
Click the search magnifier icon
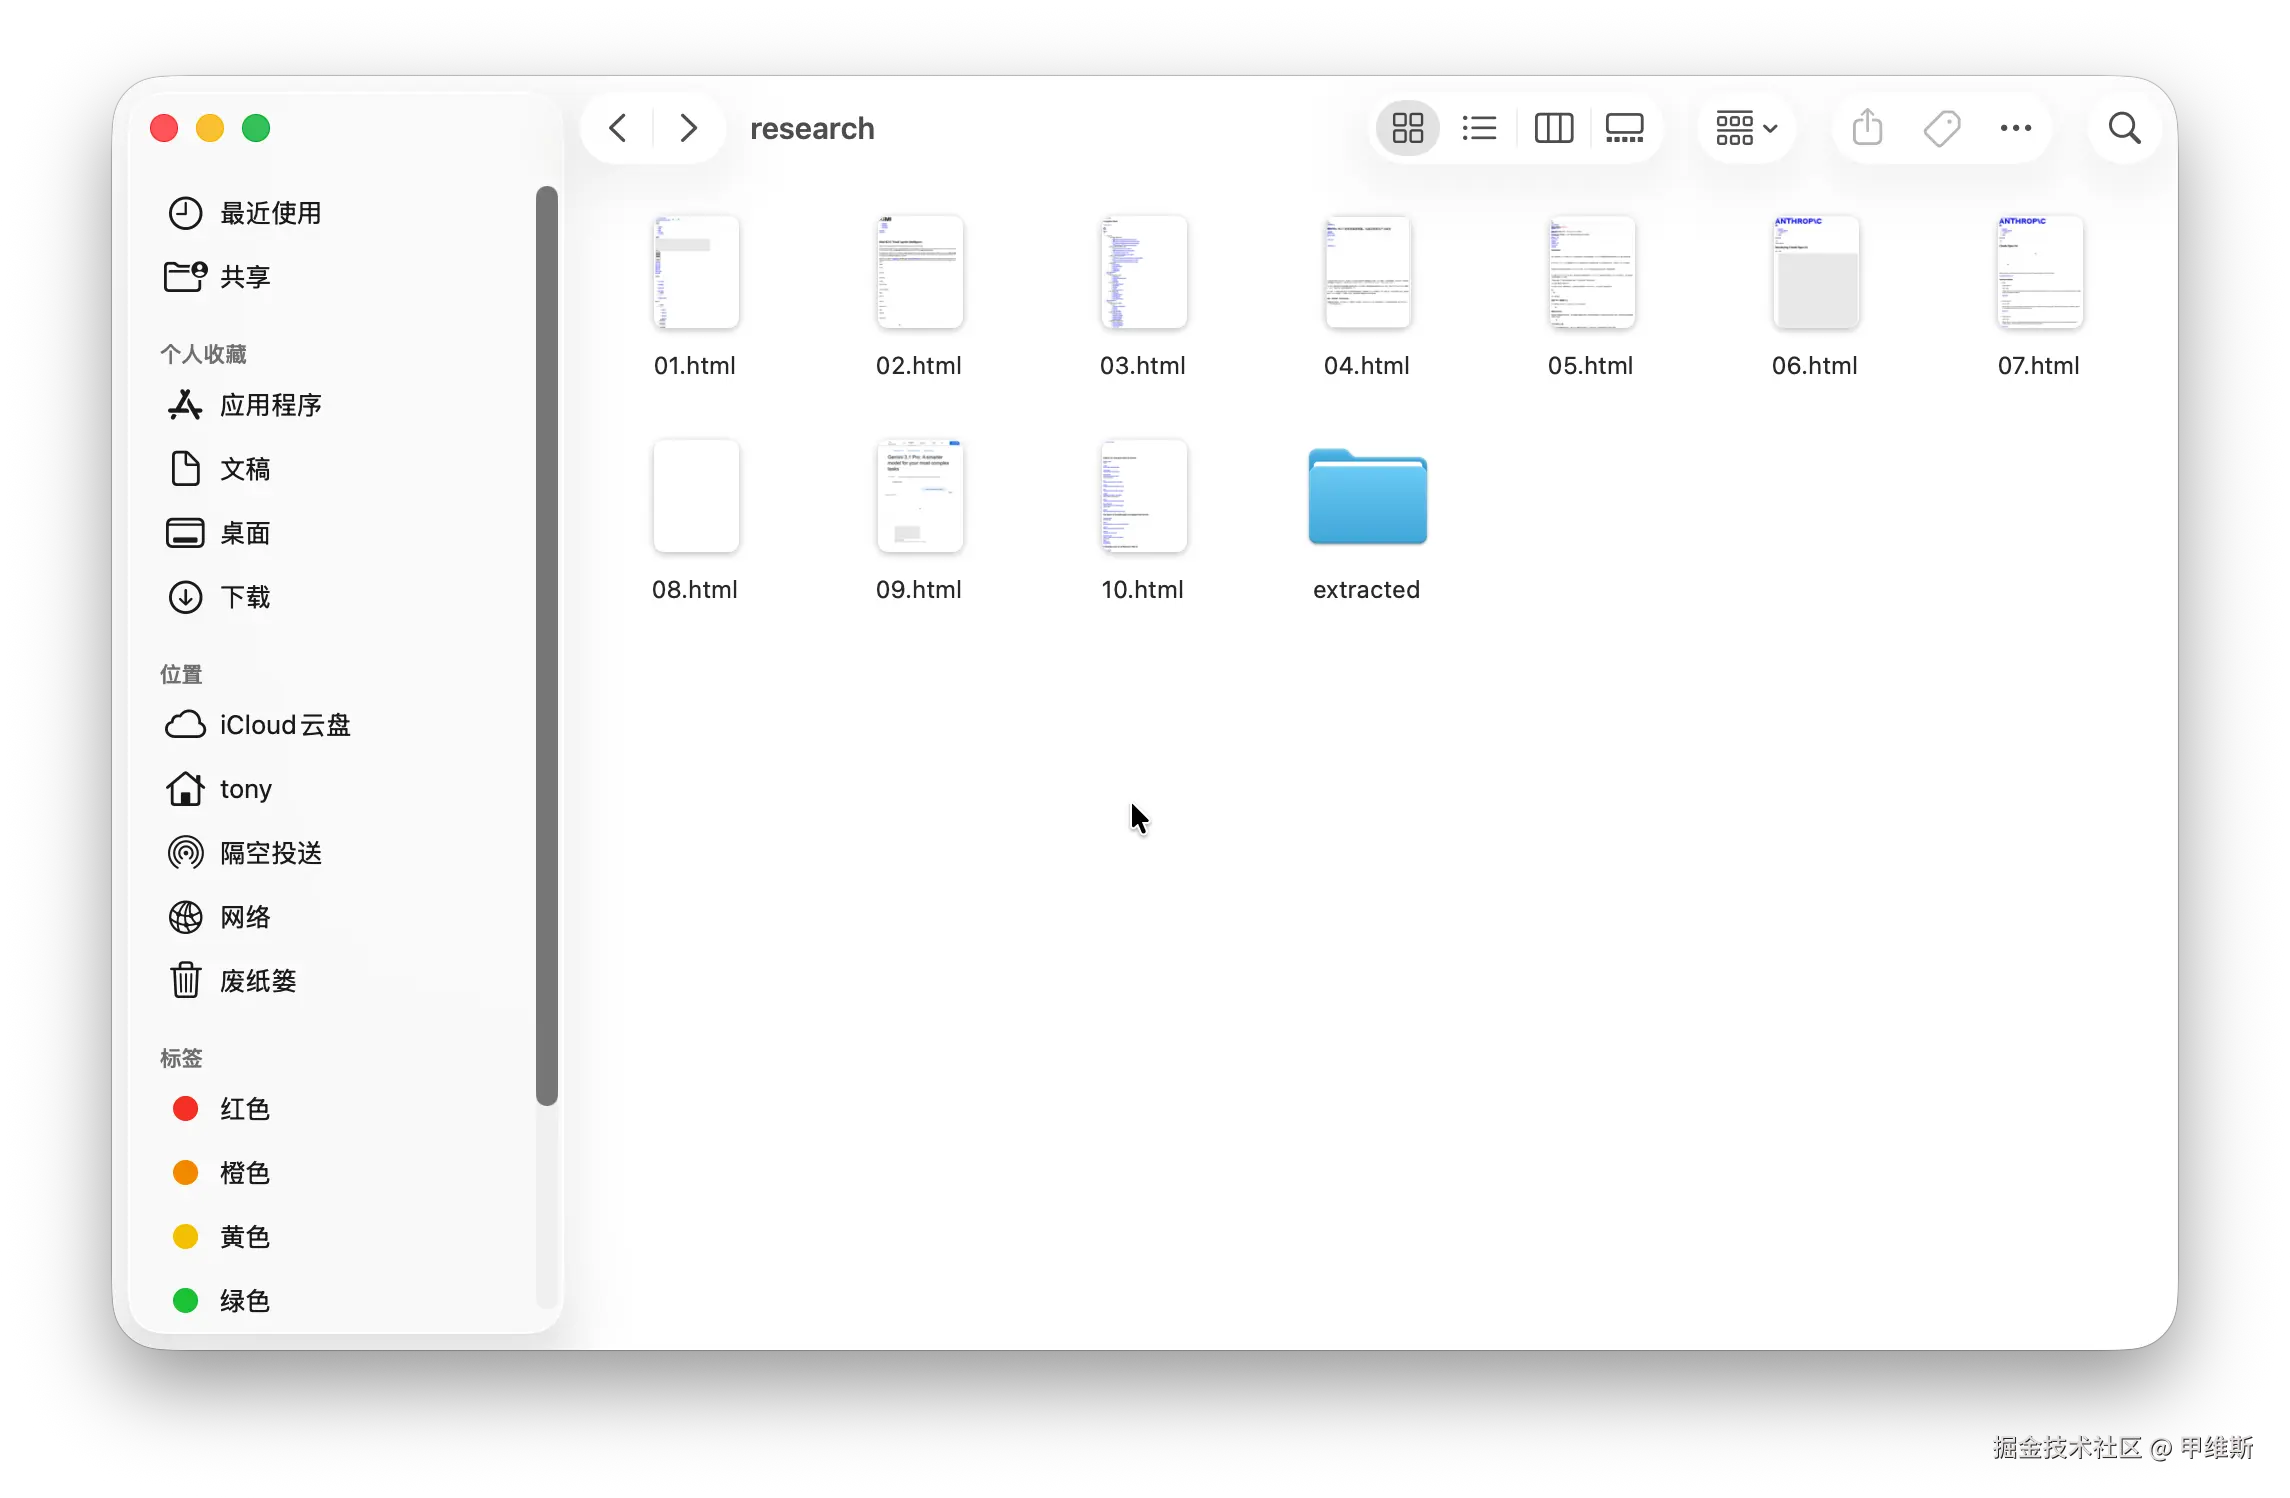coord(2124,128)
